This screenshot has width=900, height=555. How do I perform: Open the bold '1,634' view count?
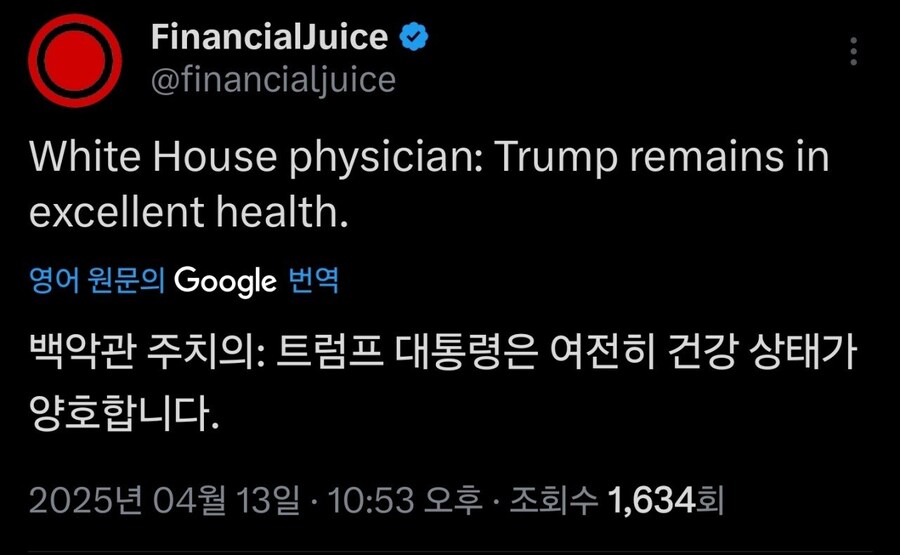[651, 499]
